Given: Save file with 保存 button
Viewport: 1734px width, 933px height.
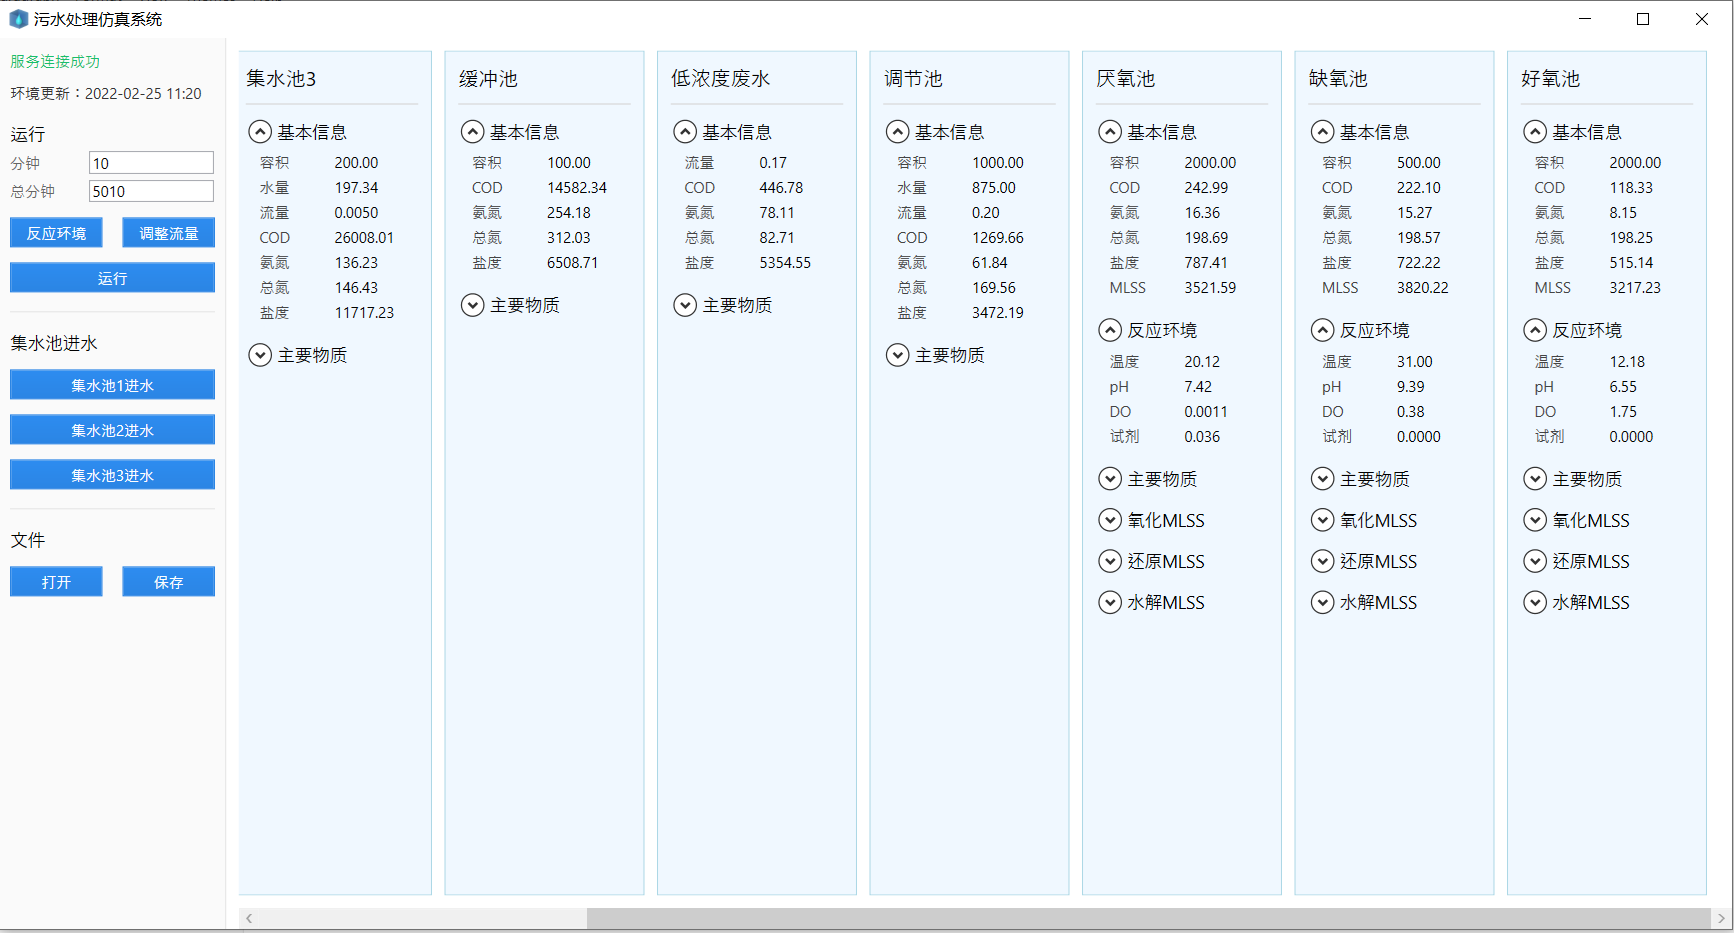Looking at the screenshot, I should click(168, 582).
